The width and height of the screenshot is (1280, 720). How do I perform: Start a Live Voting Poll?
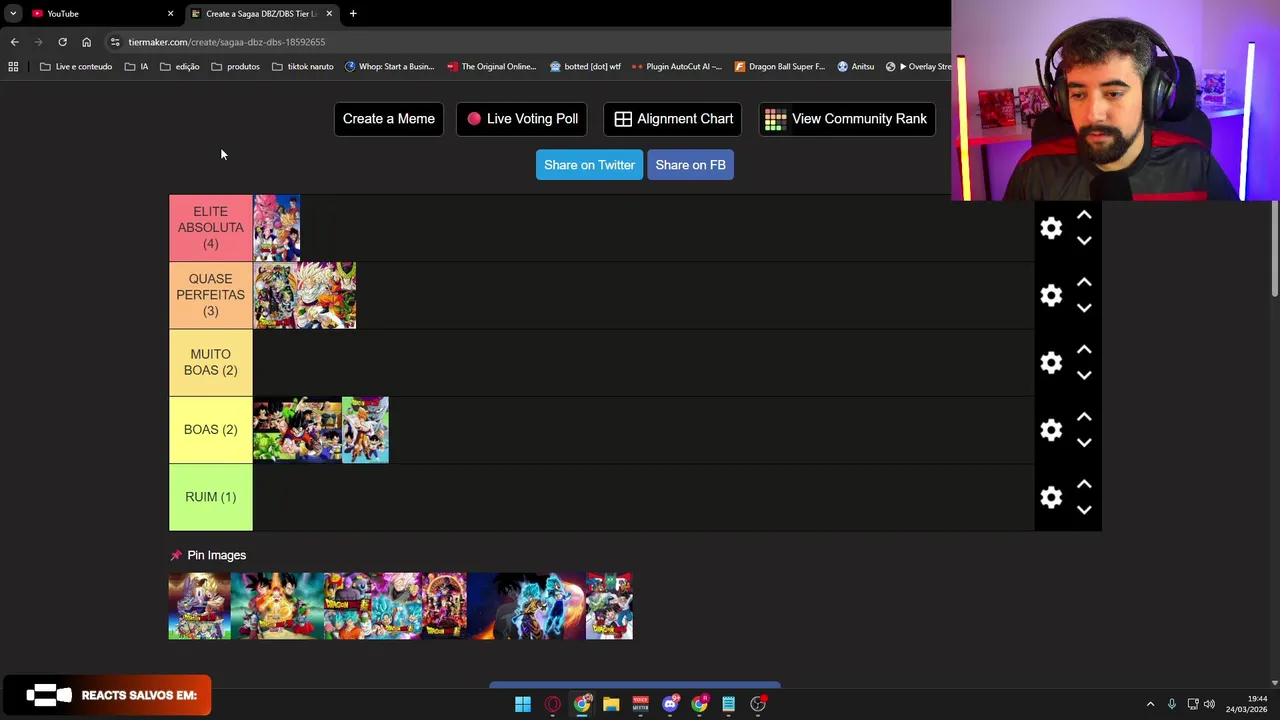click(522, 119)
